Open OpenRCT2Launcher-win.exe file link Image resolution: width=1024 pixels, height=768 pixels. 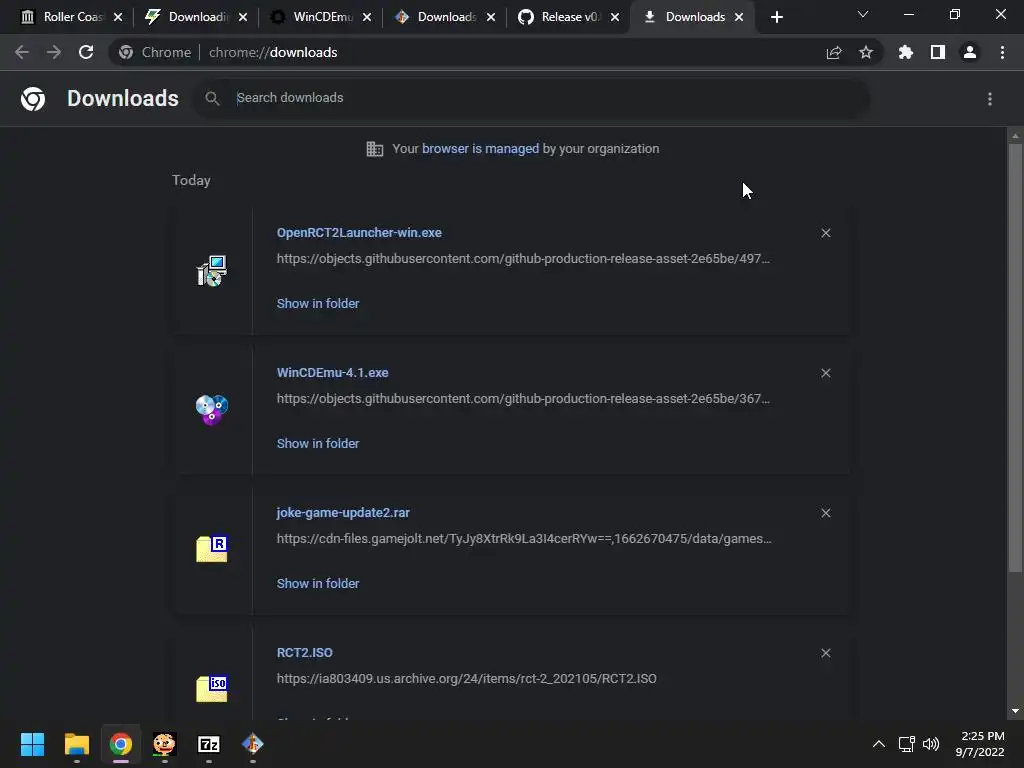(359, 233)
